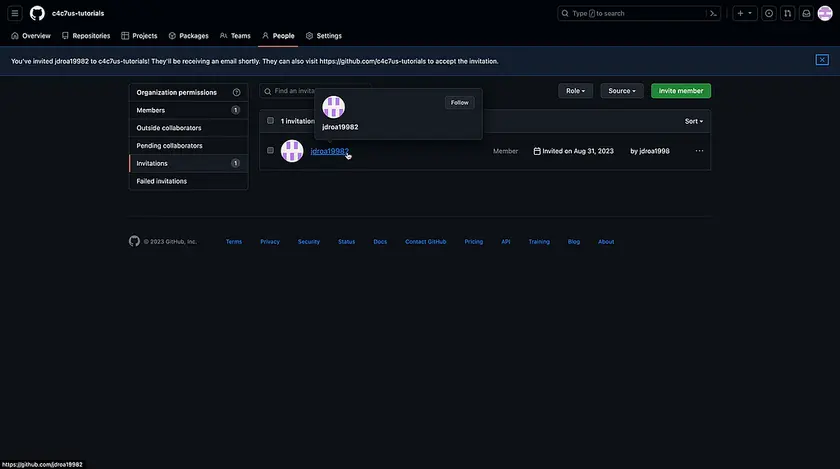840x469 pixels.
Task: Open the command palette icon in search bar
Action: click(713, 13)
